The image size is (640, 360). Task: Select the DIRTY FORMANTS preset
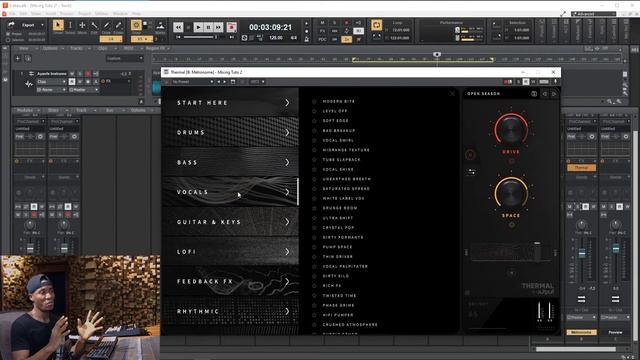click(x=342, y=237)
